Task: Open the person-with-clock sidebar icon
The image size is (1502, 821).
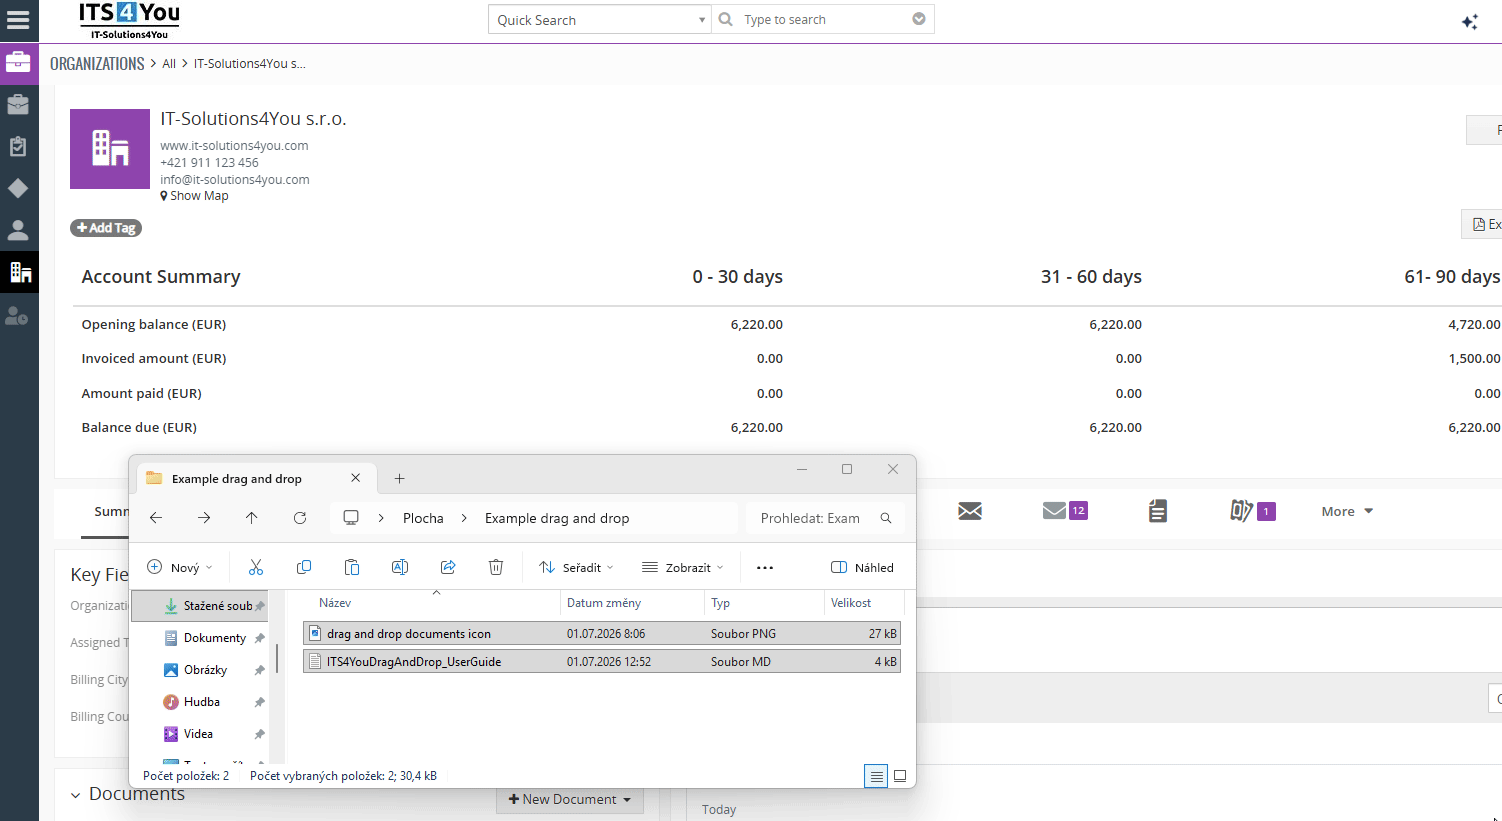Action: (x=18, y=316)
